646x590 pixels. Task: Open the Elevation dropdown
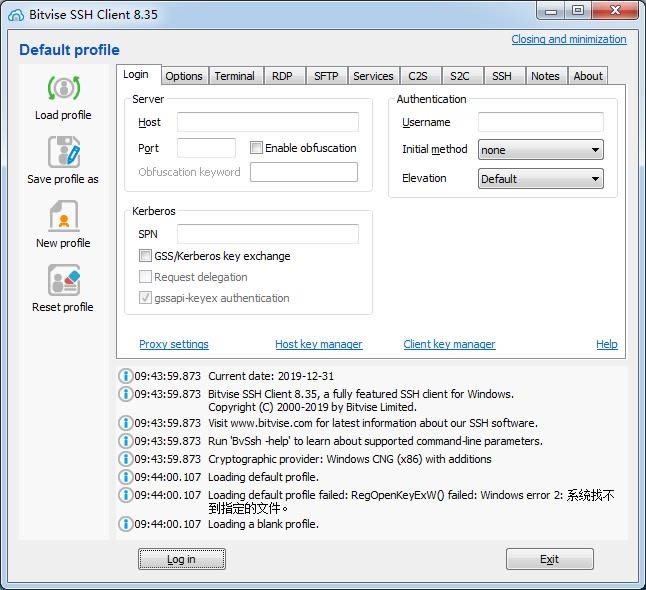(x=541, y=178)
